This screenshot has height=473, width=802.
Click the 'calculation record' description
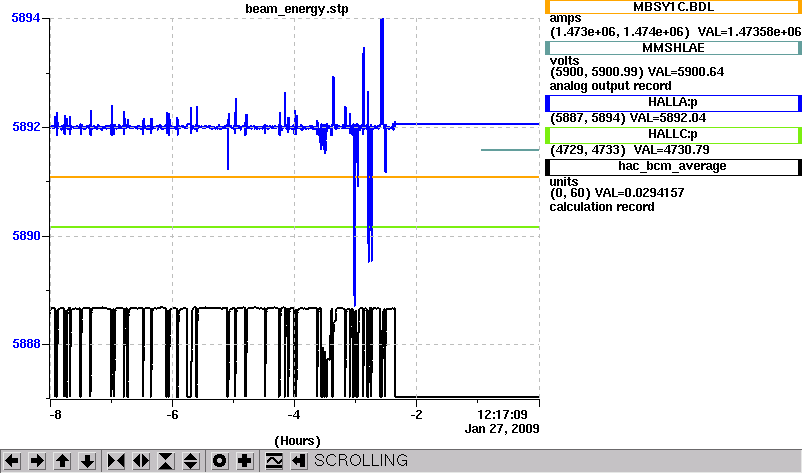pos(602,207)
